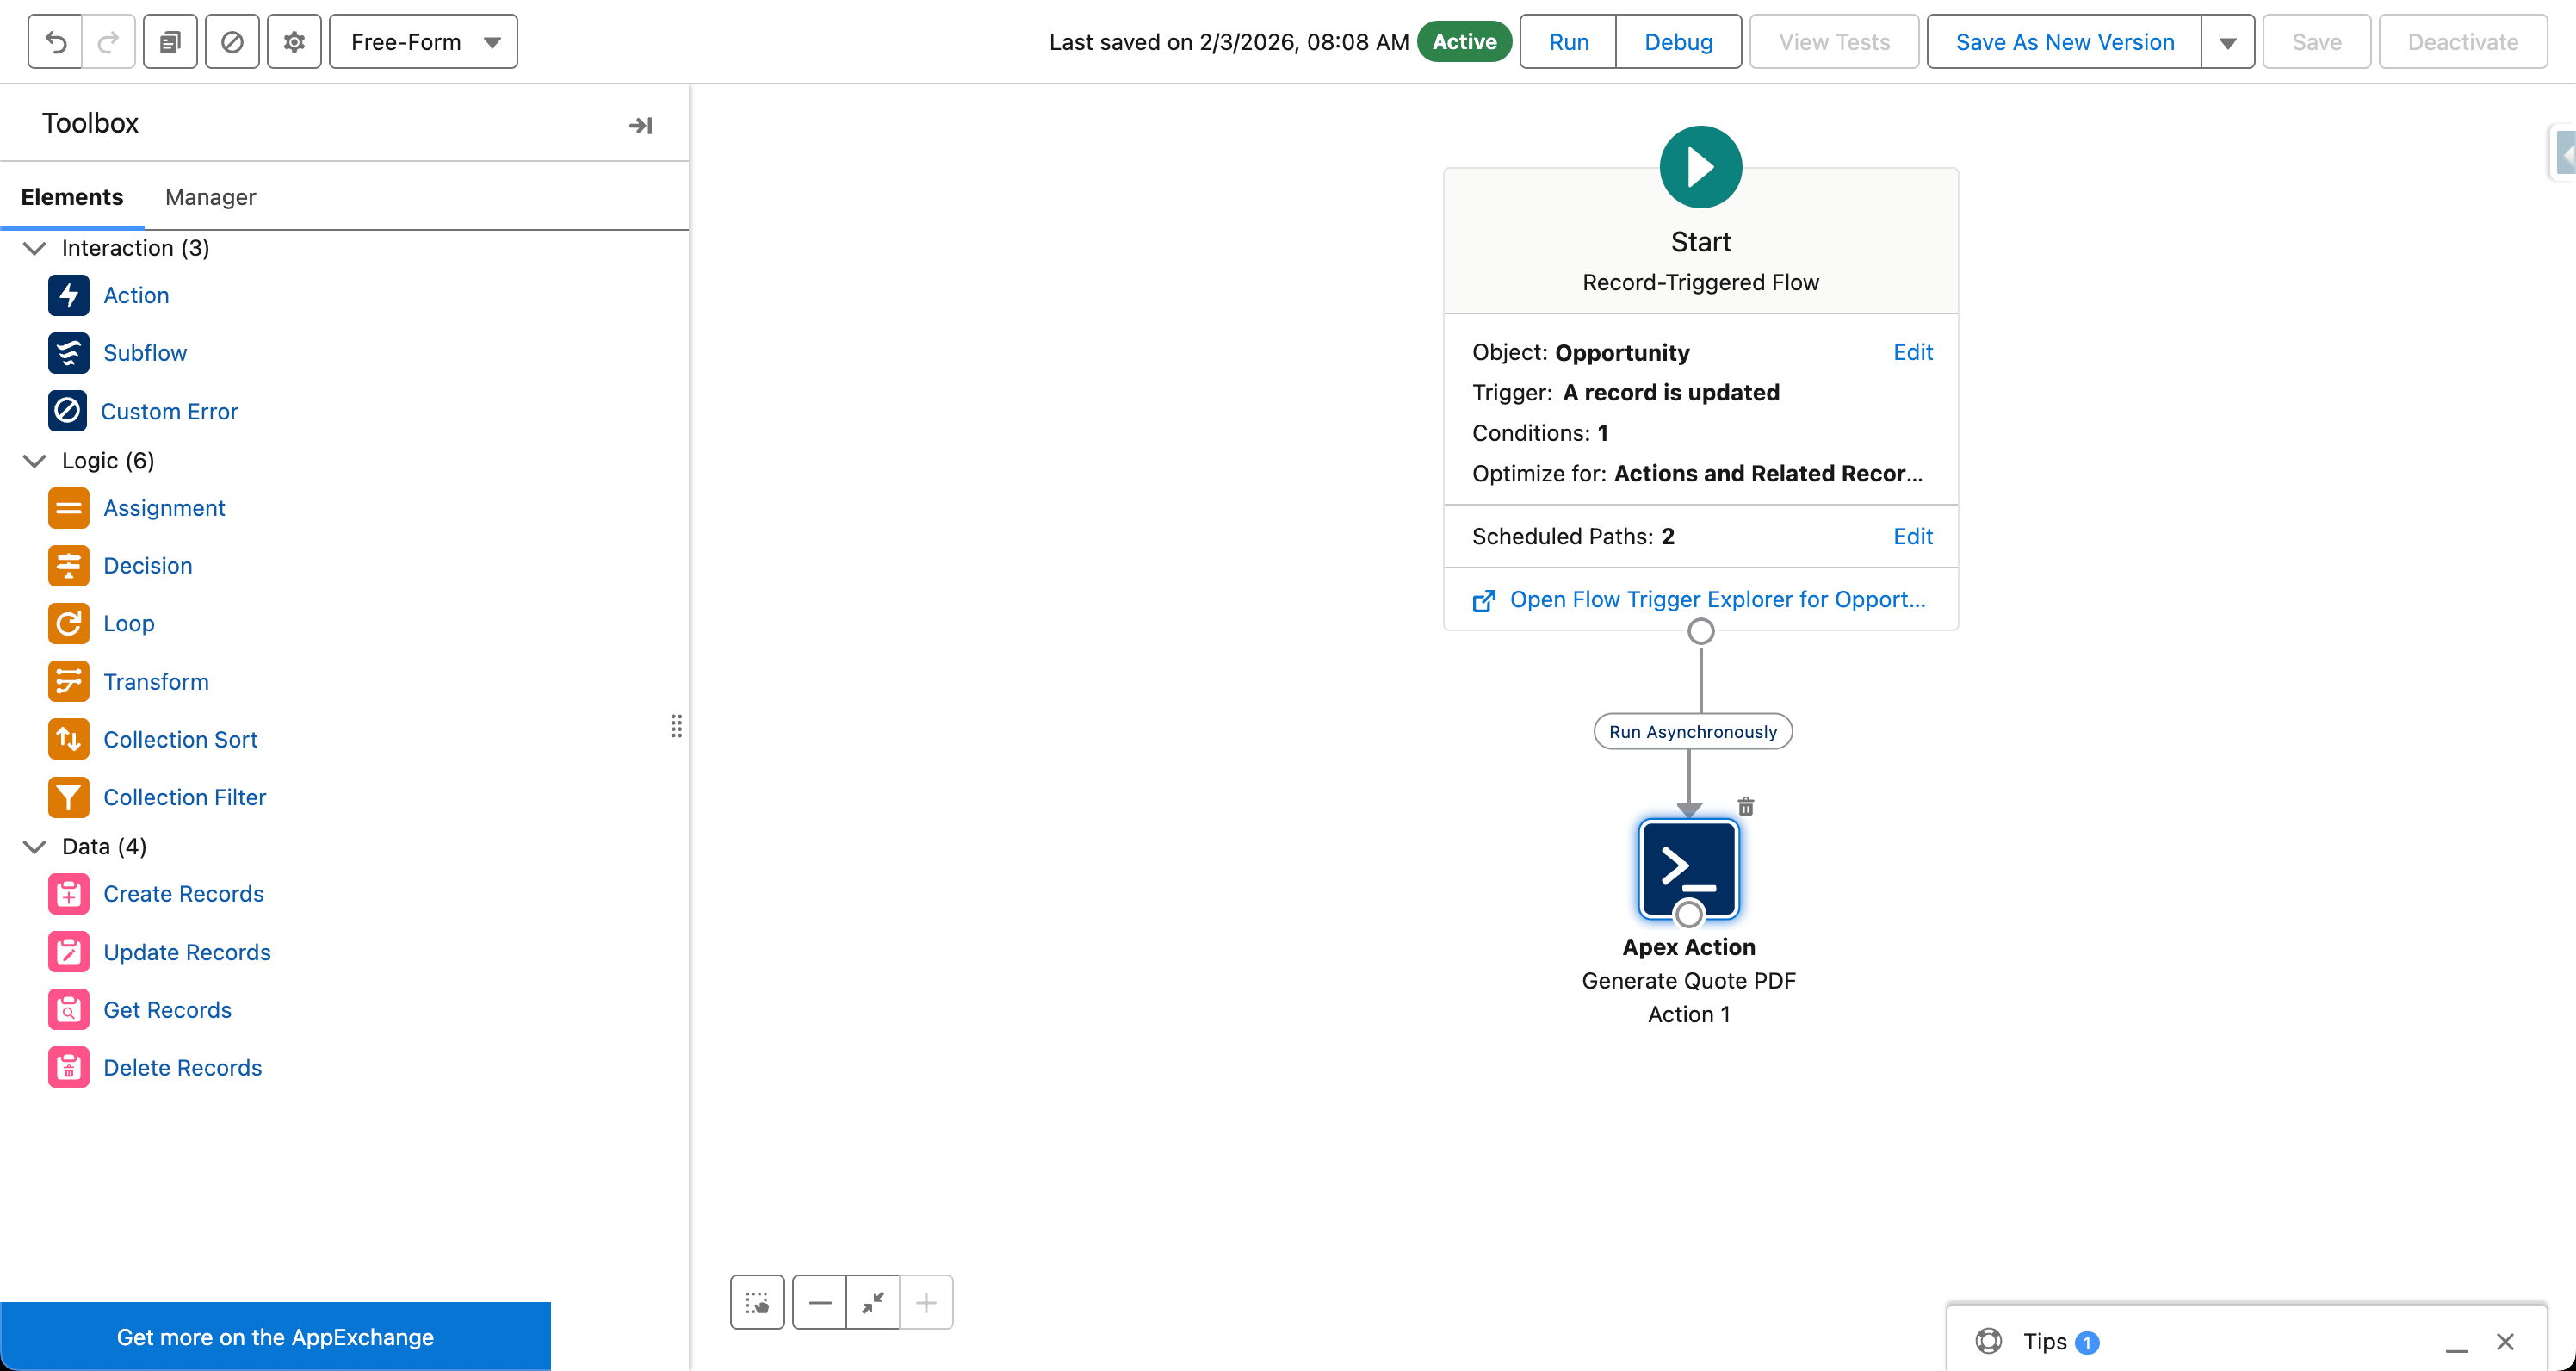
Task: Select the Create Records element
Action: click(184, 893)
